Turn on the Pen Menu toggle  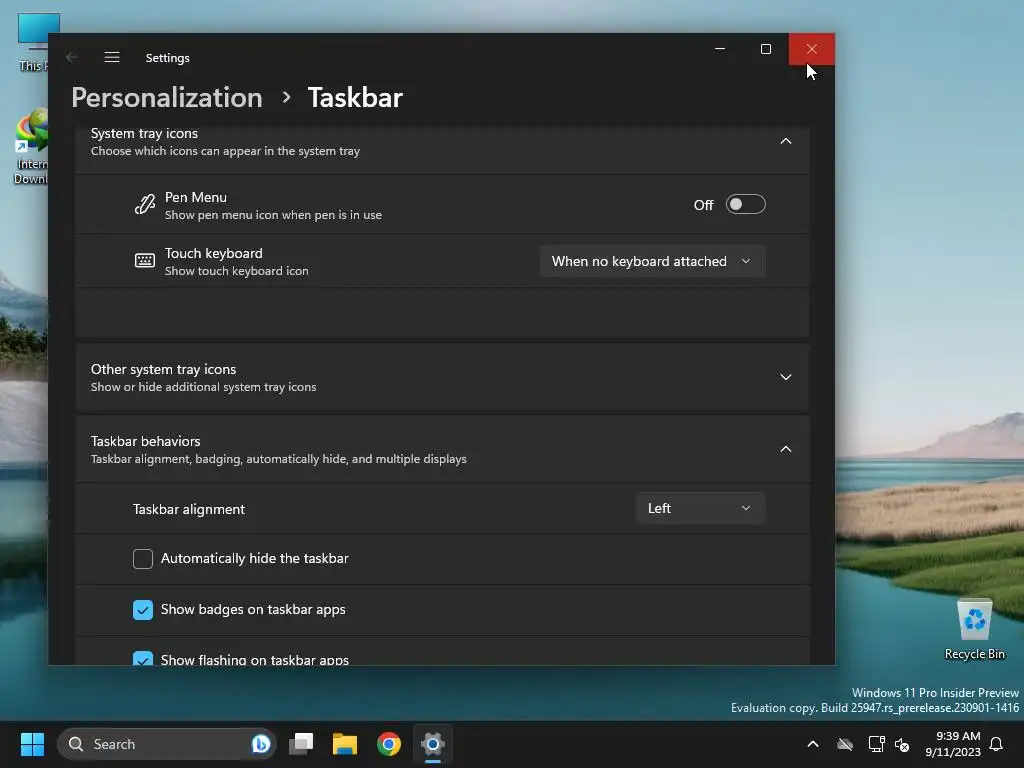coord(745,204)
